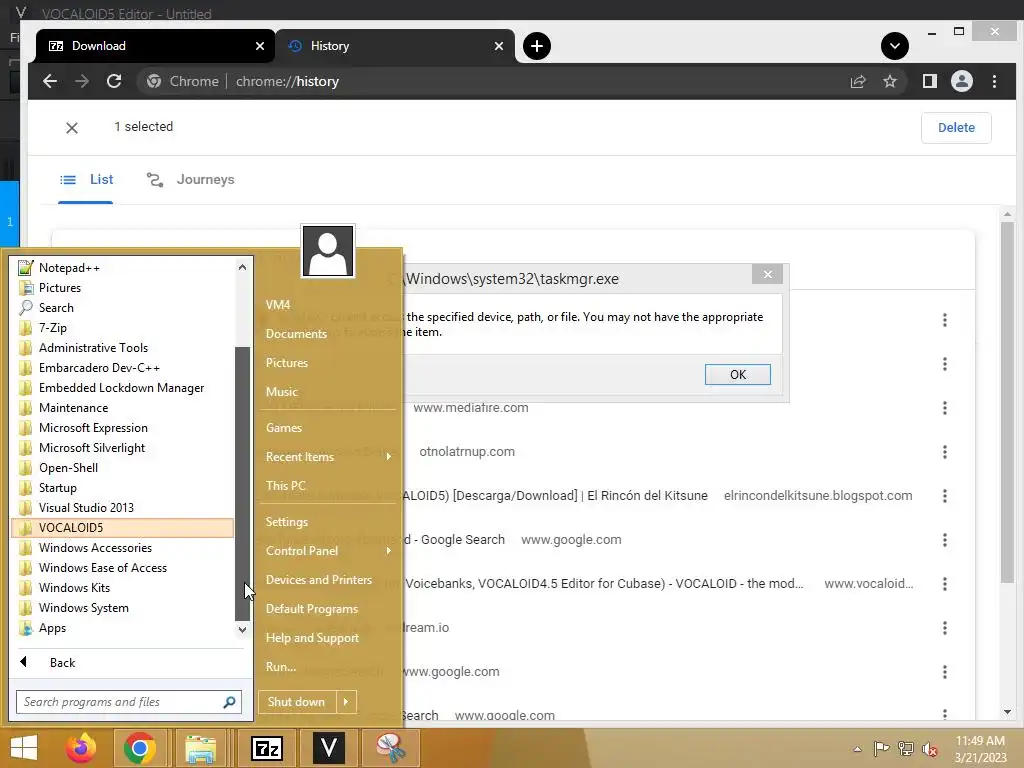Open Games from the start menu
Screen dimensions: 1024x768
[327, 428]
